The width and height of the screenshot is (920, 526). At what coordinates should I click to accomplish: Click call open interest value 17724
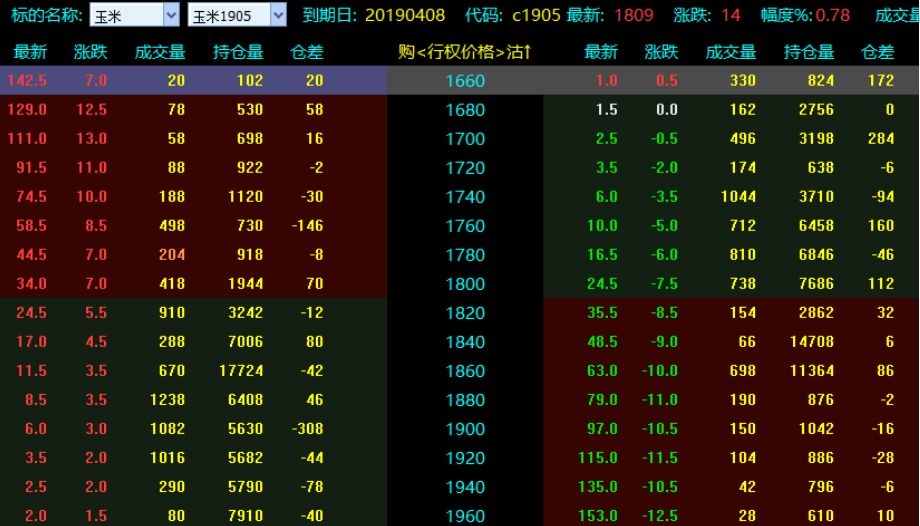coord(238,371)
